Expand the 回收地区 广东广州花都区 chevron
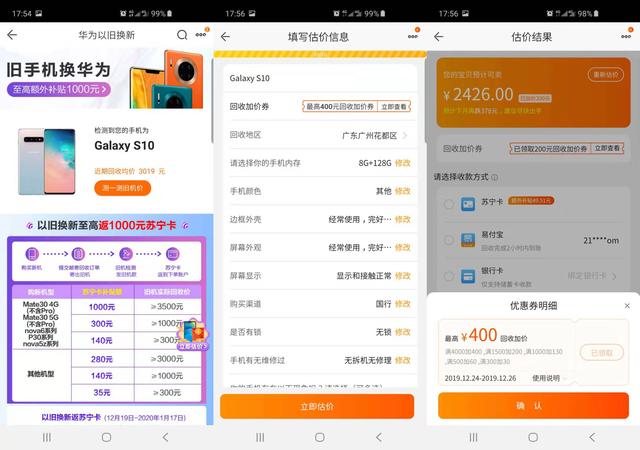640x450 pixels. click(404, 135)
